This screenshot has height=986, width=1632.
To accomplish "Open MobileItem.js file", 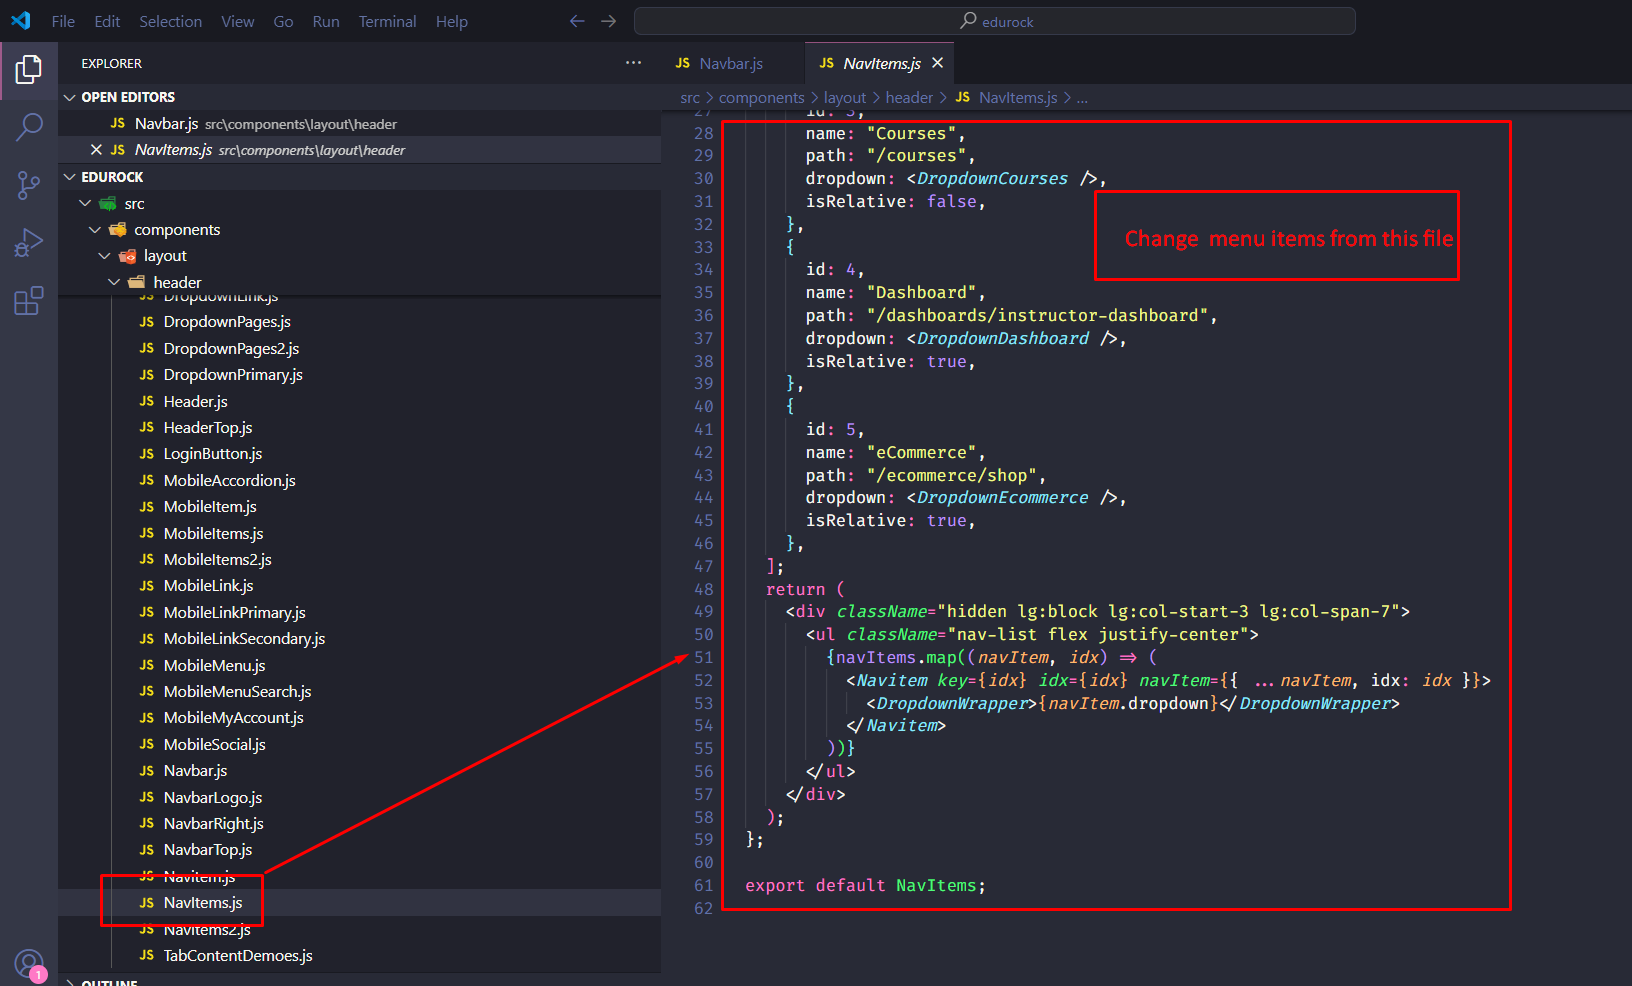I will coord(359,507).
